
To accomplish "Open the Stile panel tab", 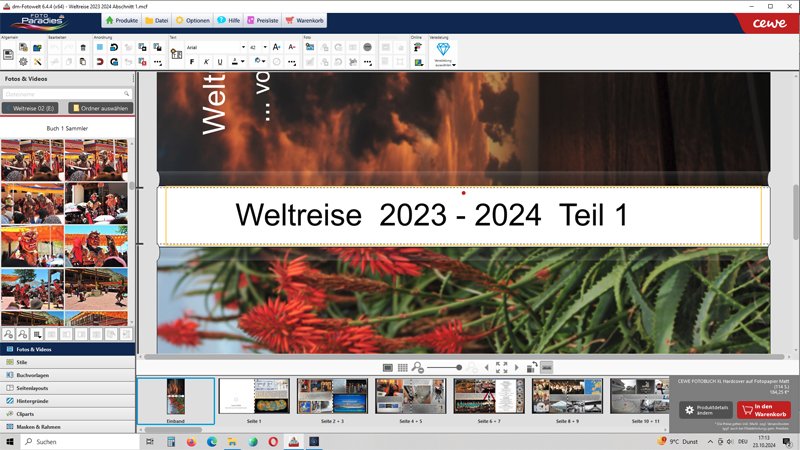I will (x=67, y=362).
